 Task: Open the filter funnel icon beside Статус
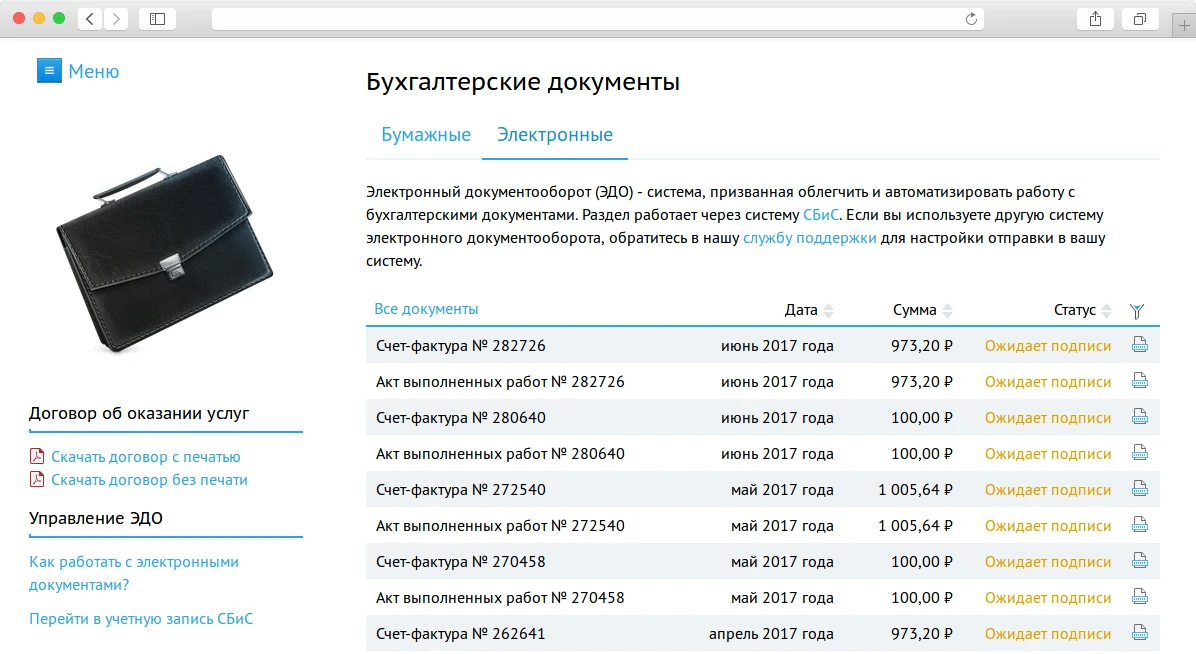coord(1137,311)
